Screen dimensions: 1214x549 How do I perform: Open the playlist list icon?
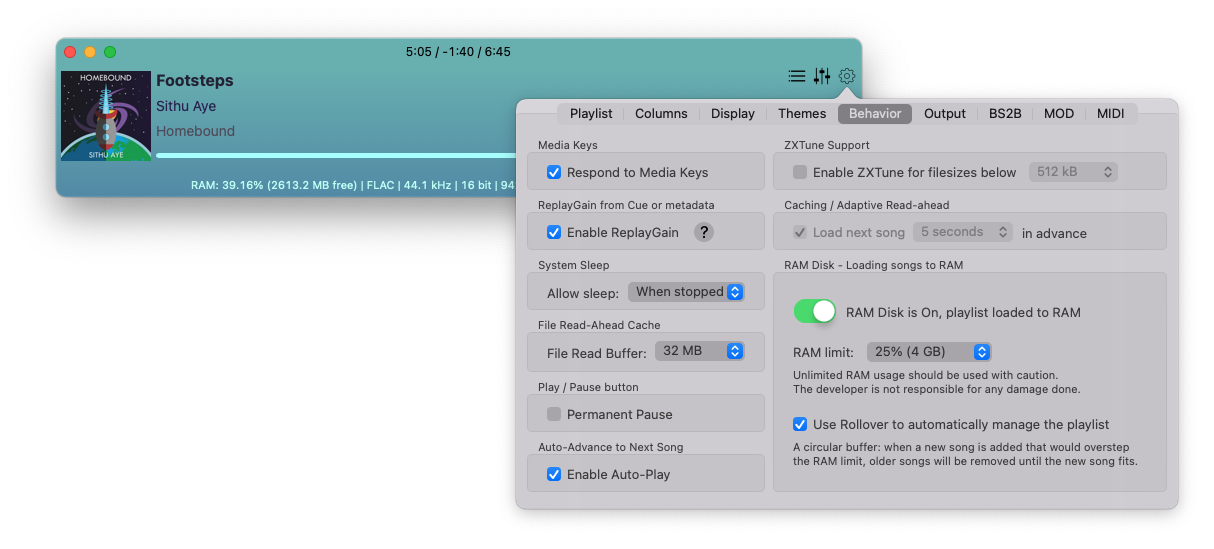point(796,76)
